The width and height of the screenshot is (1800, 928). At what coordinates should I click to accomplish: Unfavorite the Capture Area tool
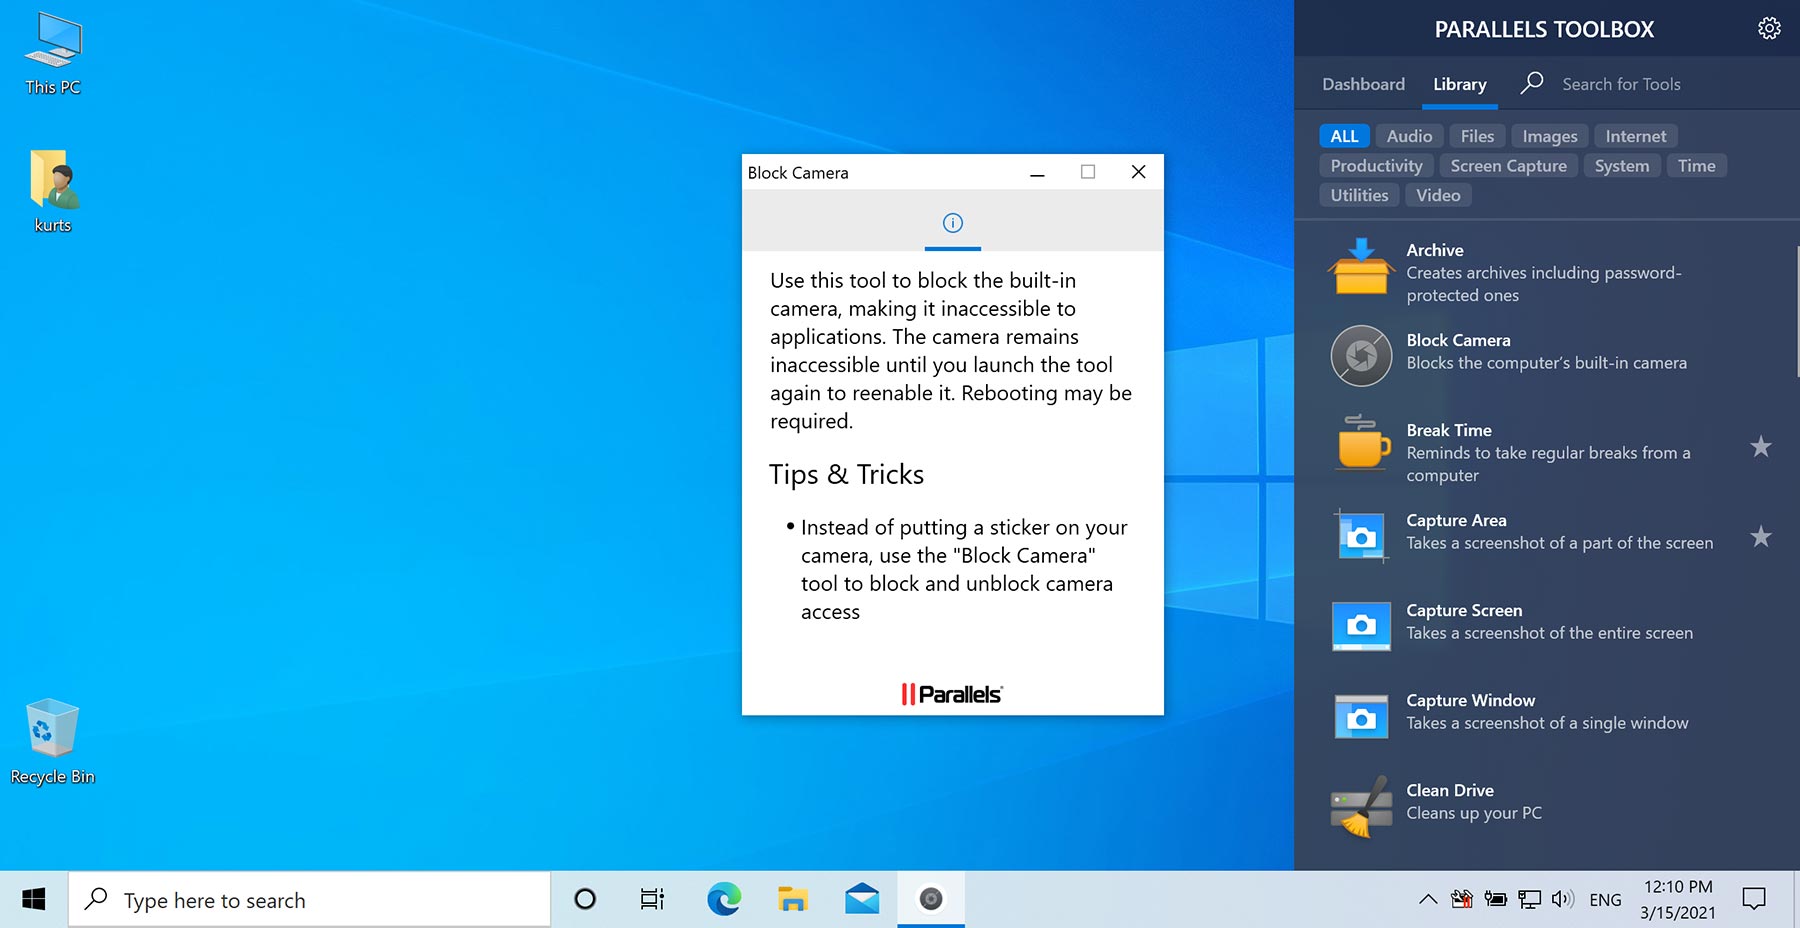tap(1762, 537)
